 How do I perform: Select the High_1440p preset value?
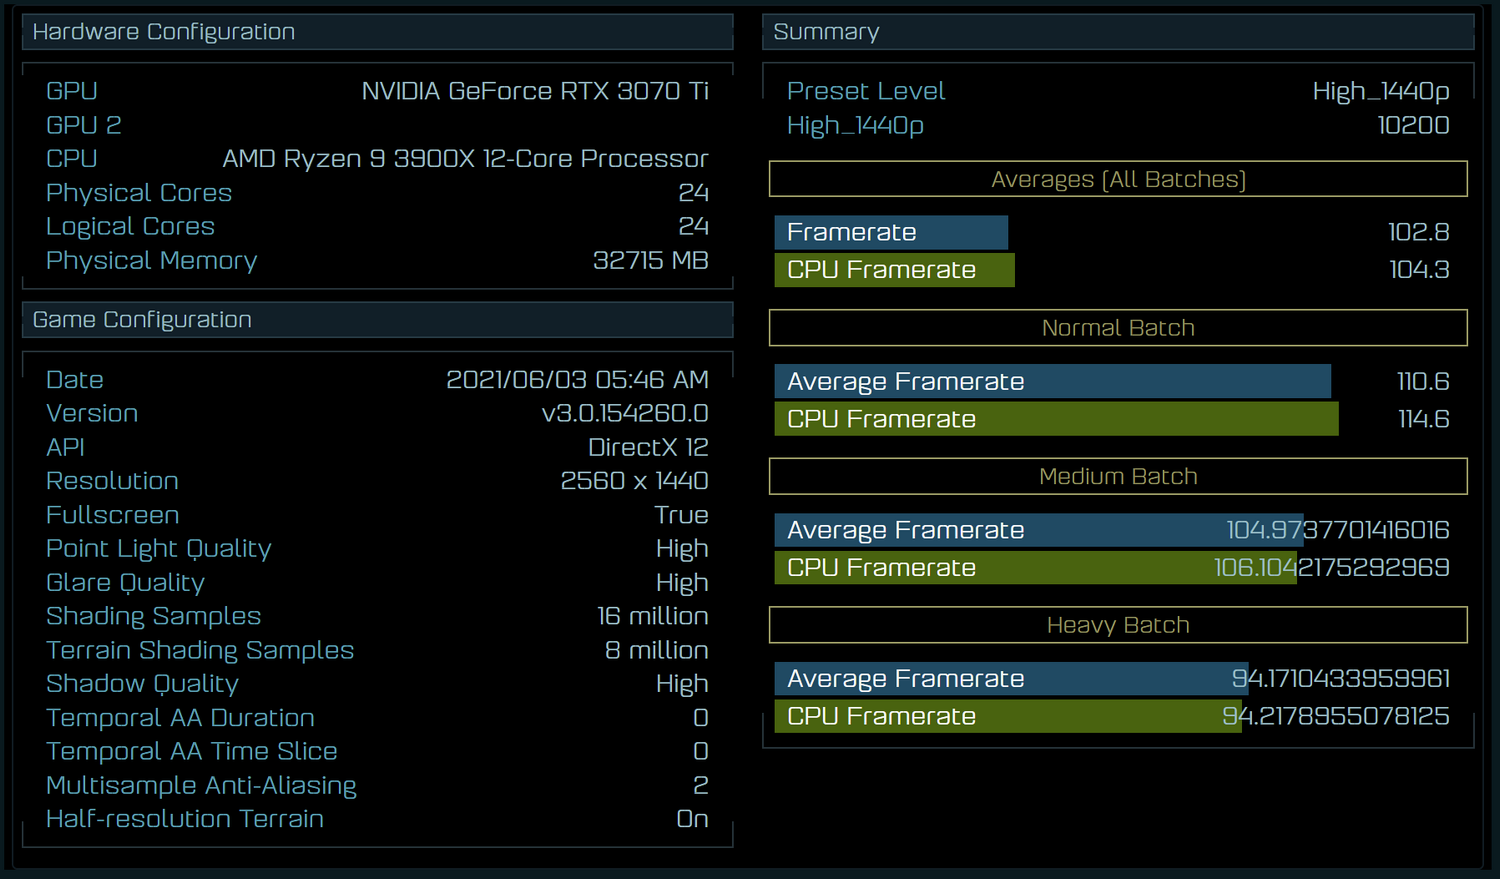1381,92
